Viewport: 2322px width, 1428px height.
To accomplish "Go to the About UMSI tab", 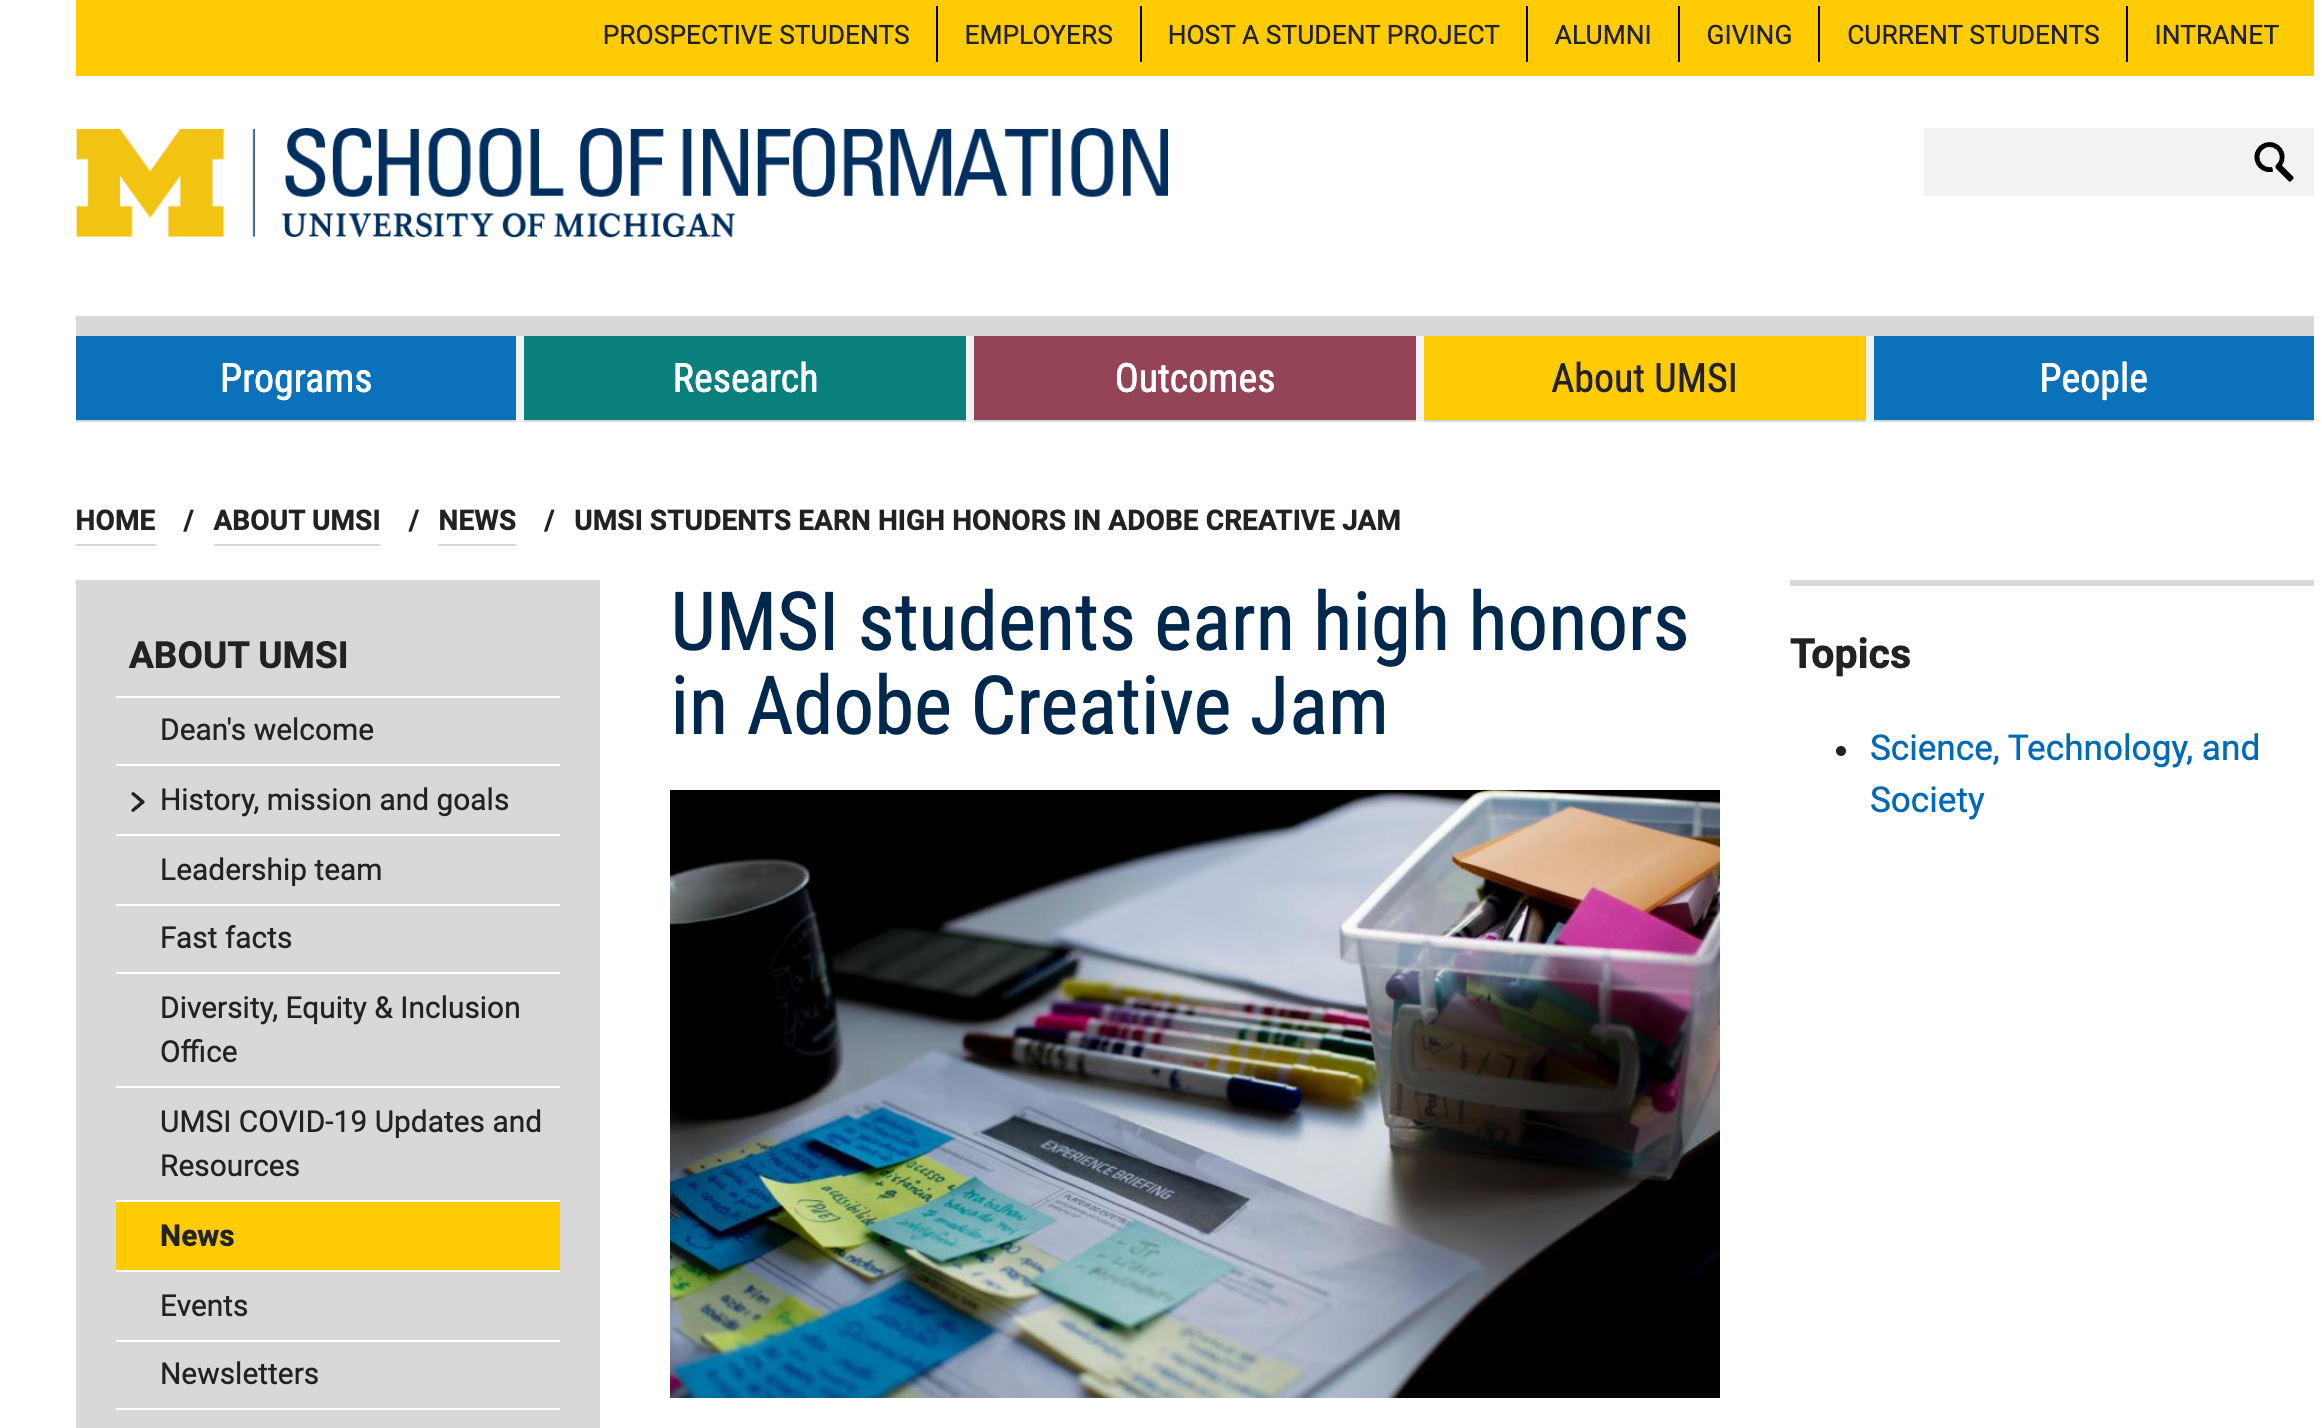I will [x=1644, y=378].
